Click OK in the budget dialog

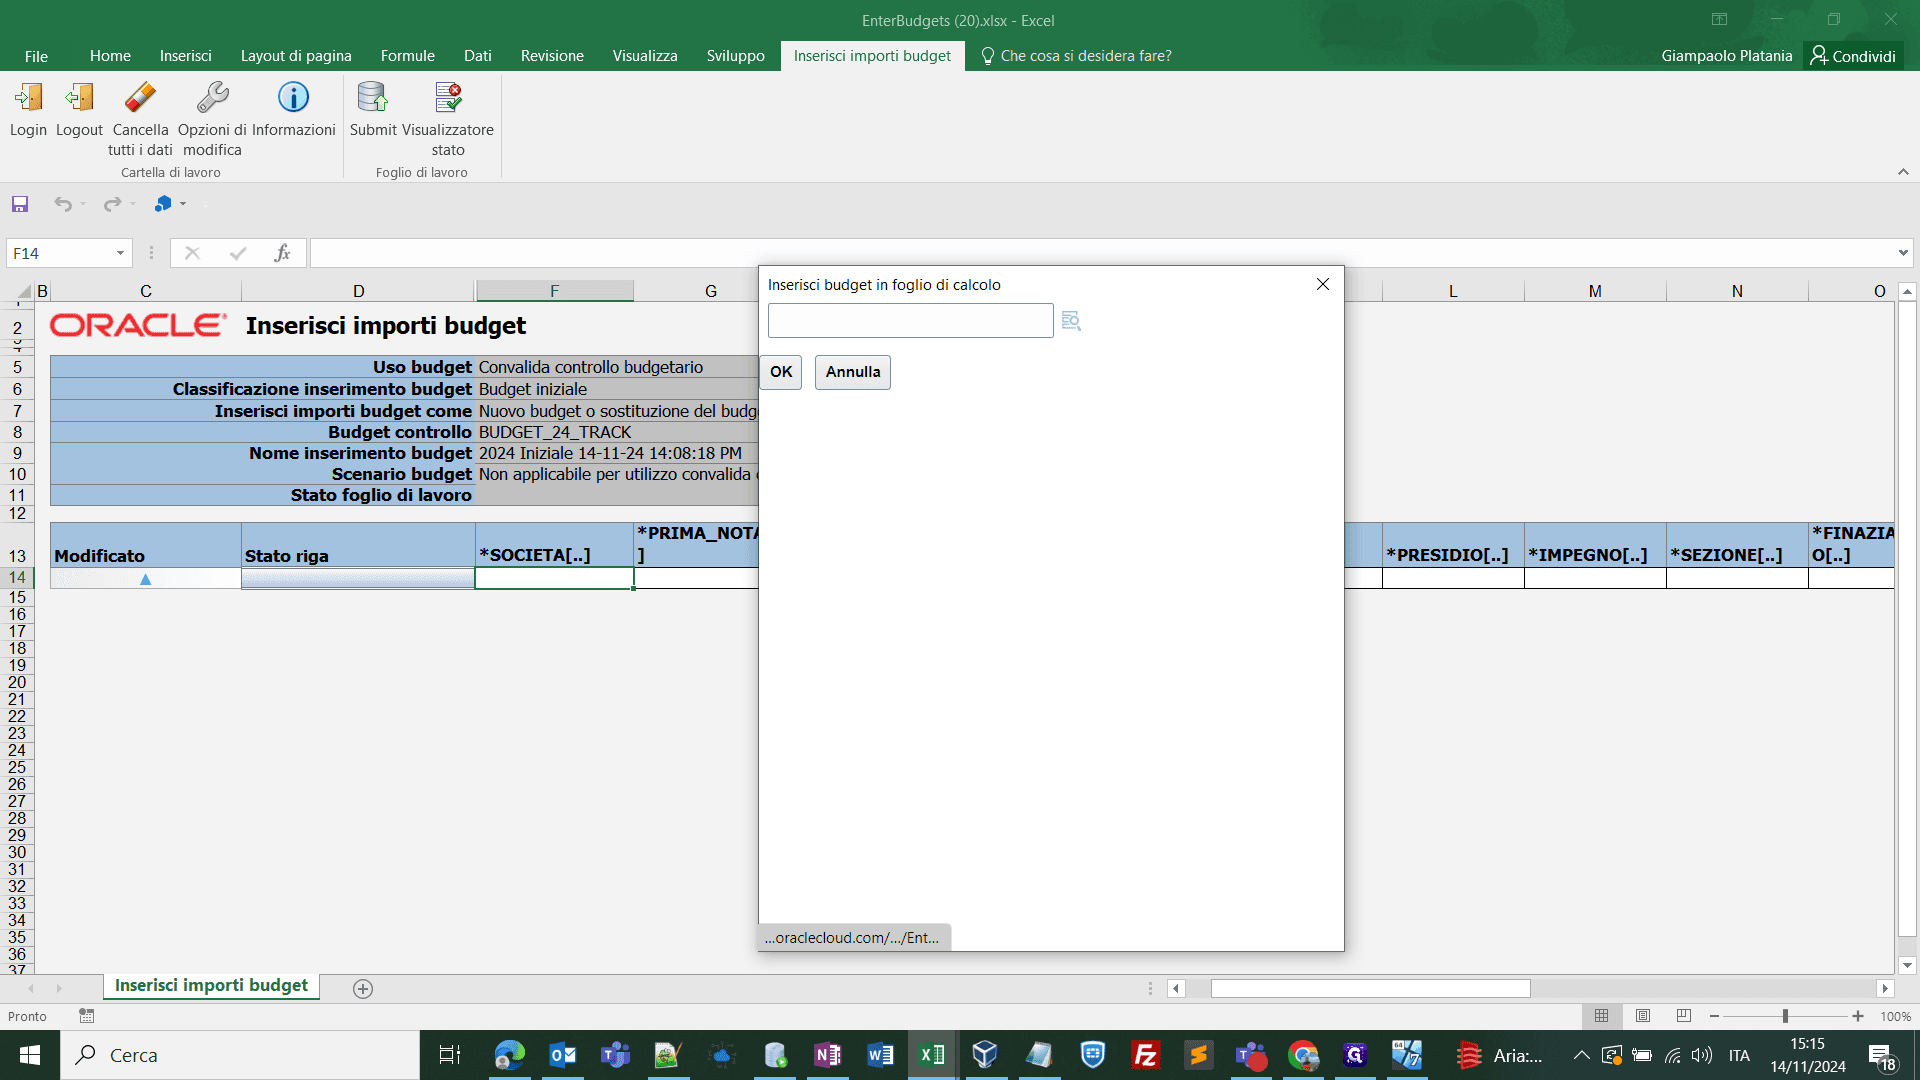(781, 372)
